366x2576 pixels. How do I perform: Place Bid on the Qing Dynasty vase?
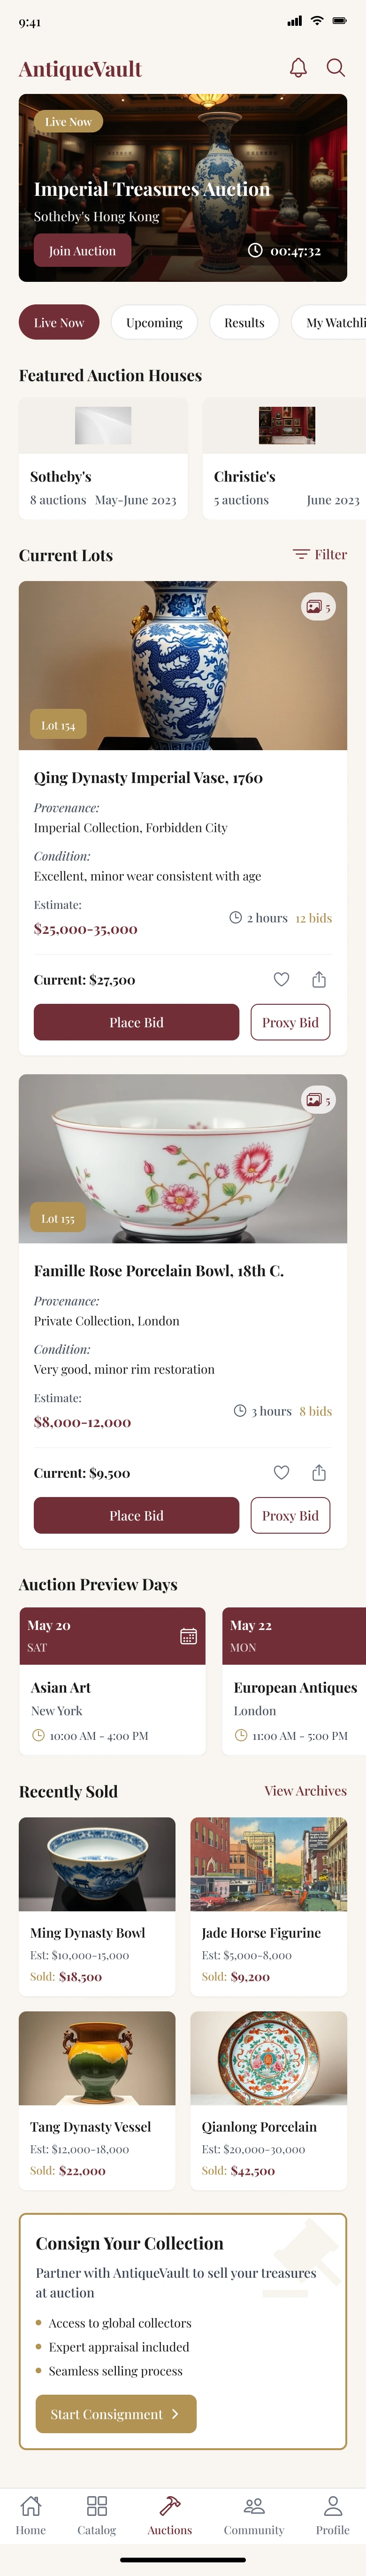click(x=136, y=1022)
